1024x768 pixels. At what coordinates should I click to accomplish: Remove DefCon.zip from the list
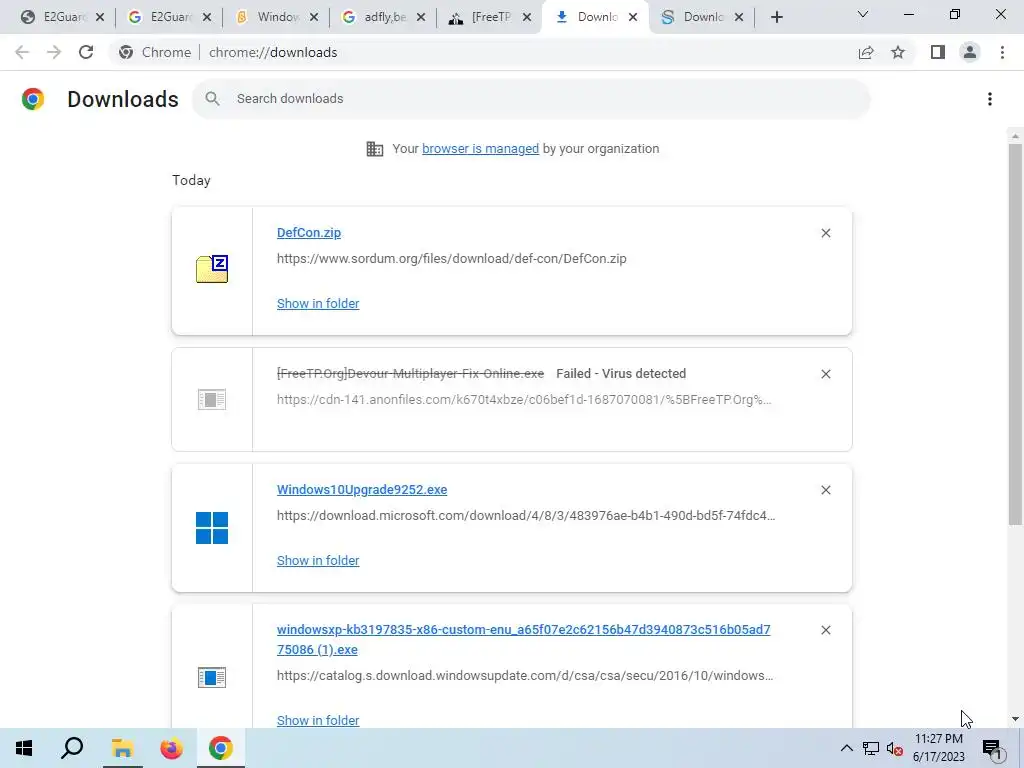click(x=825, y=233)
